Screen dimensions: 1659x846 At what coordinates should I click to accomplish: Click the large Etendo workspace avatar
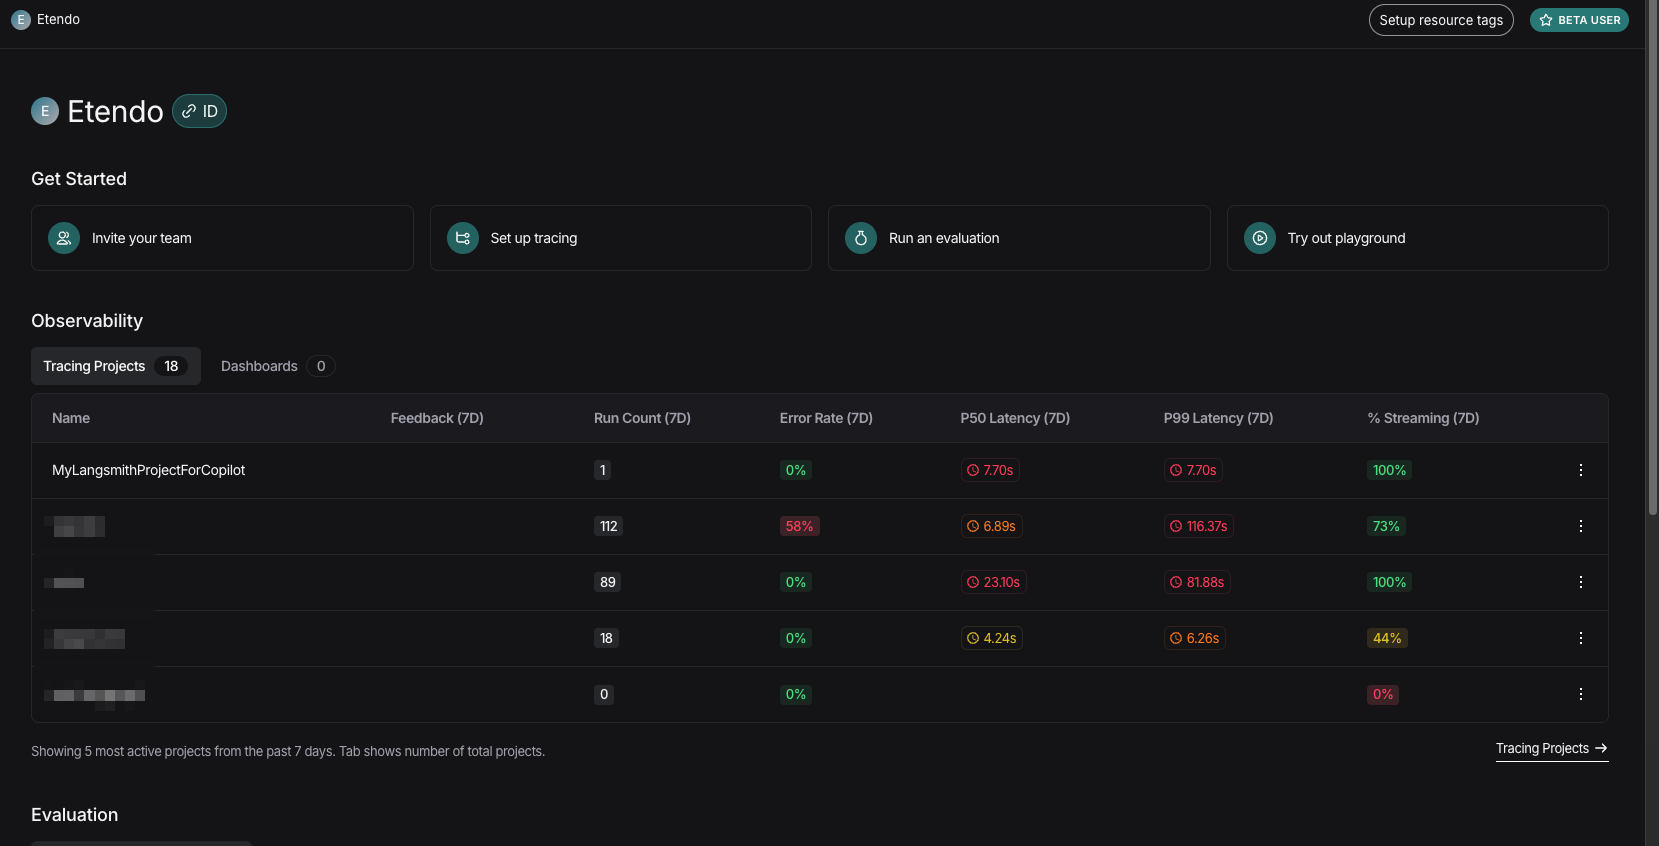(x=45, y=111)
